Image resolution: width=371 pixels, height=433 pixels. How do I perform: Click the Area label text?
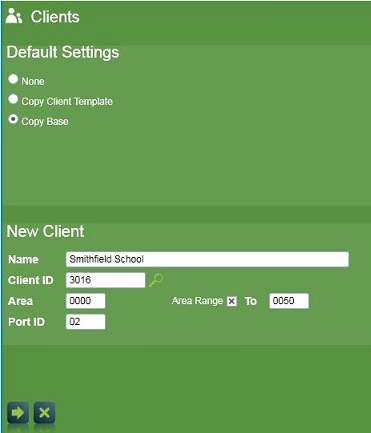coord(20,301)
